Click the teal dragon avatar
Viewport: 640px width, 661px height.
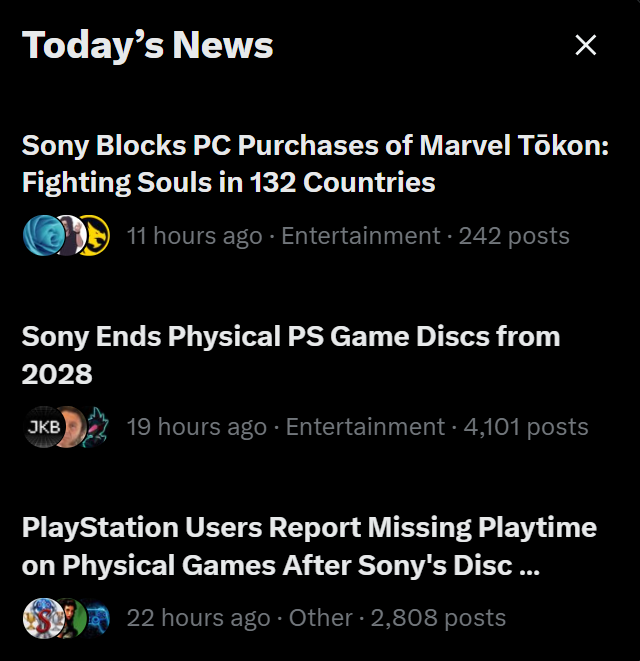(x=98, y=427)
